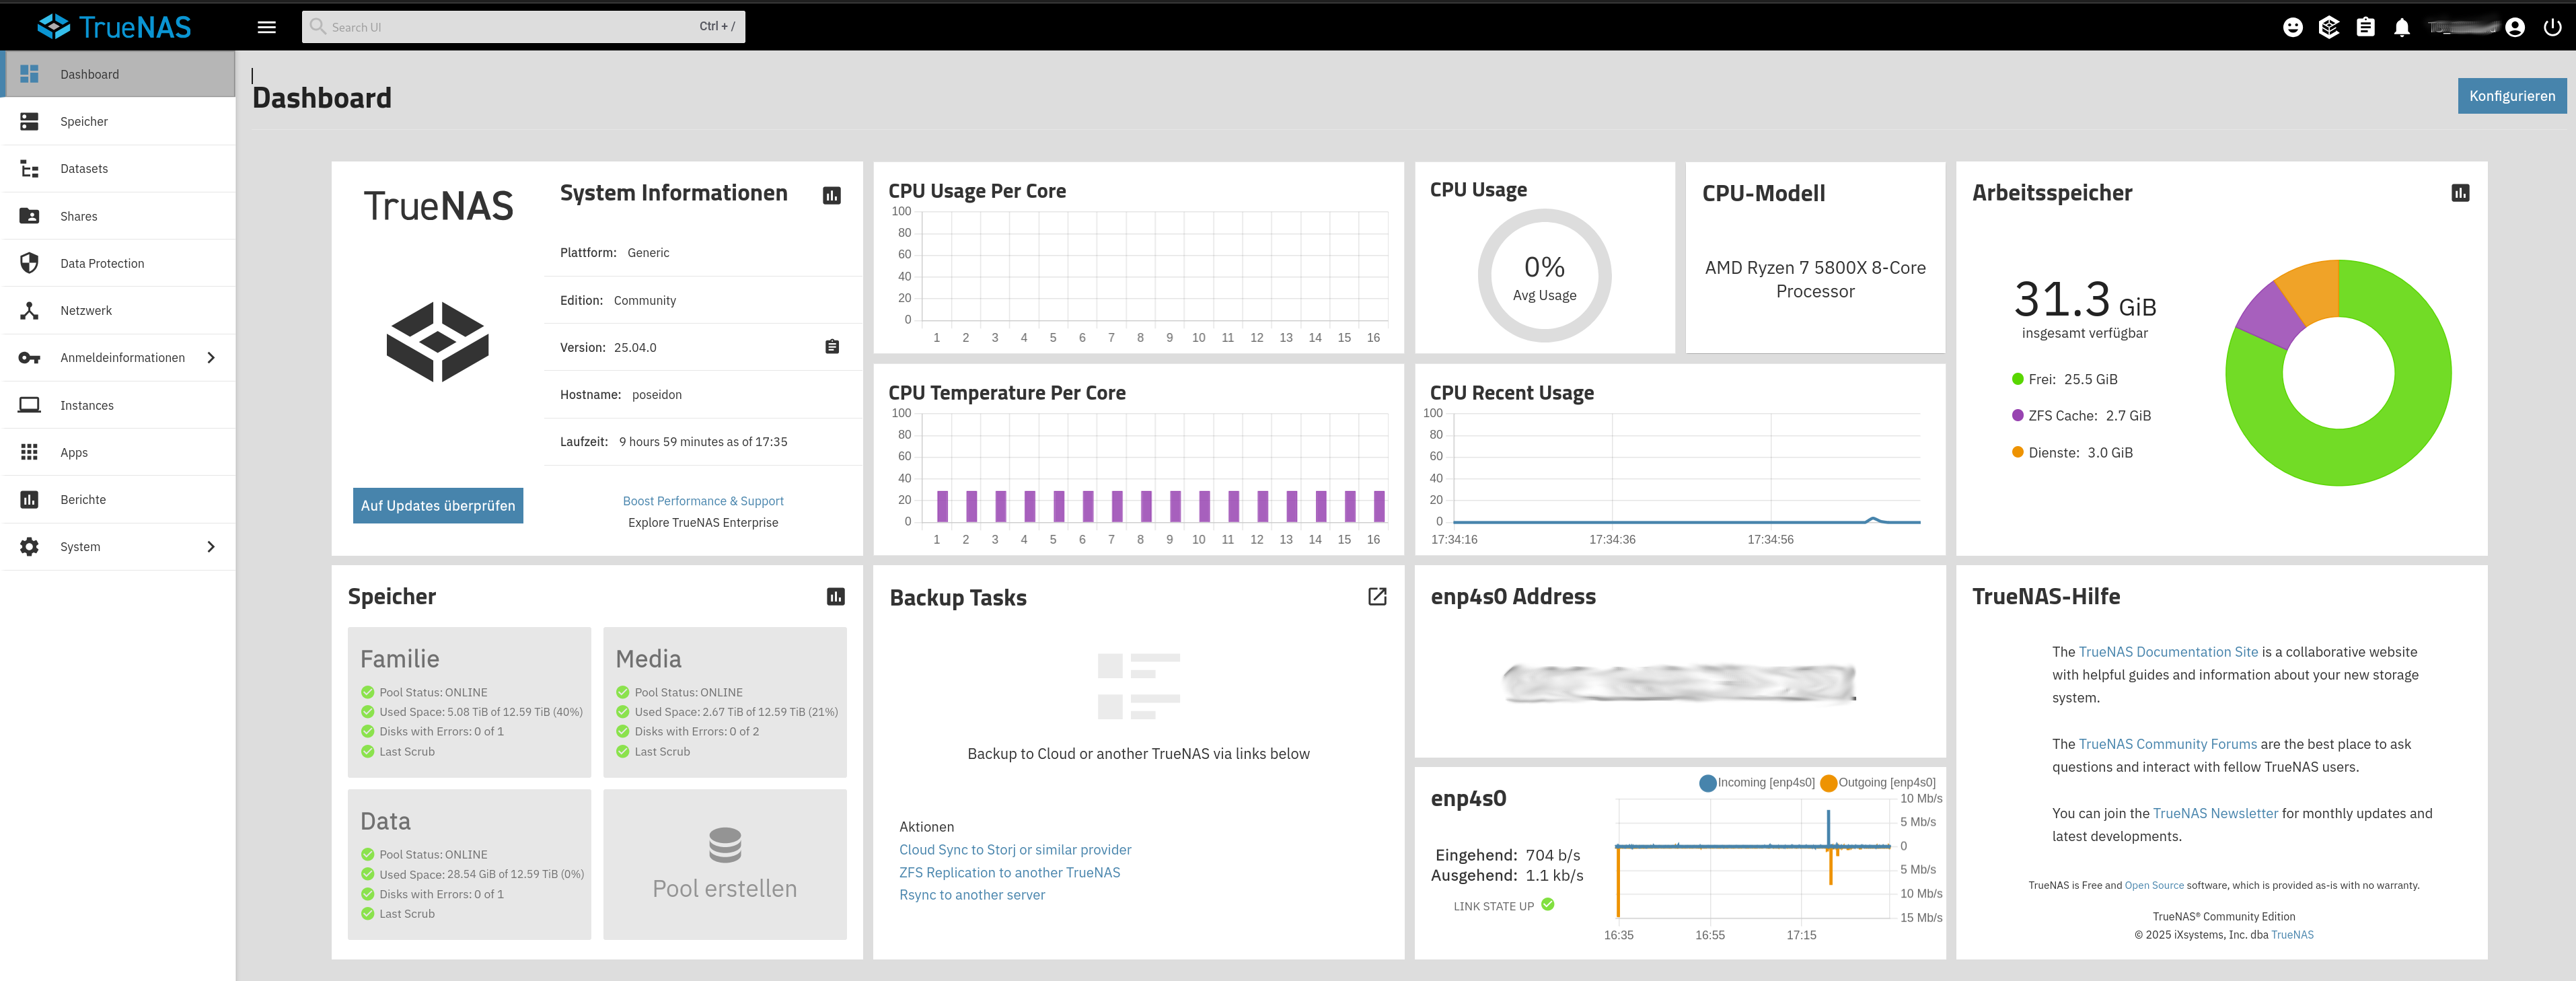Open Cloud Sync to Storj link
The image size is (2576, 981).
1015,850
